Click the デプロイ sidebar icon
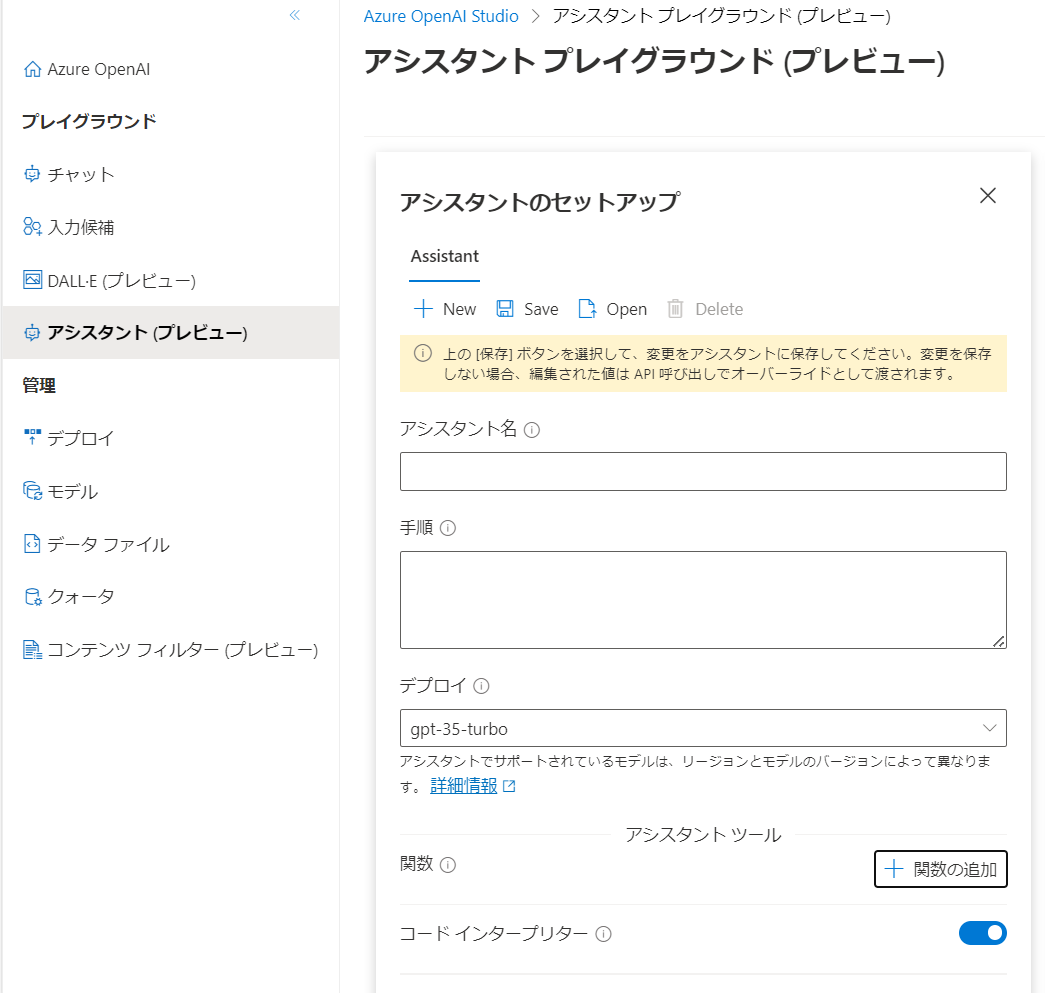Screen dimensions: 1045x993 click(x=32, y=437)
